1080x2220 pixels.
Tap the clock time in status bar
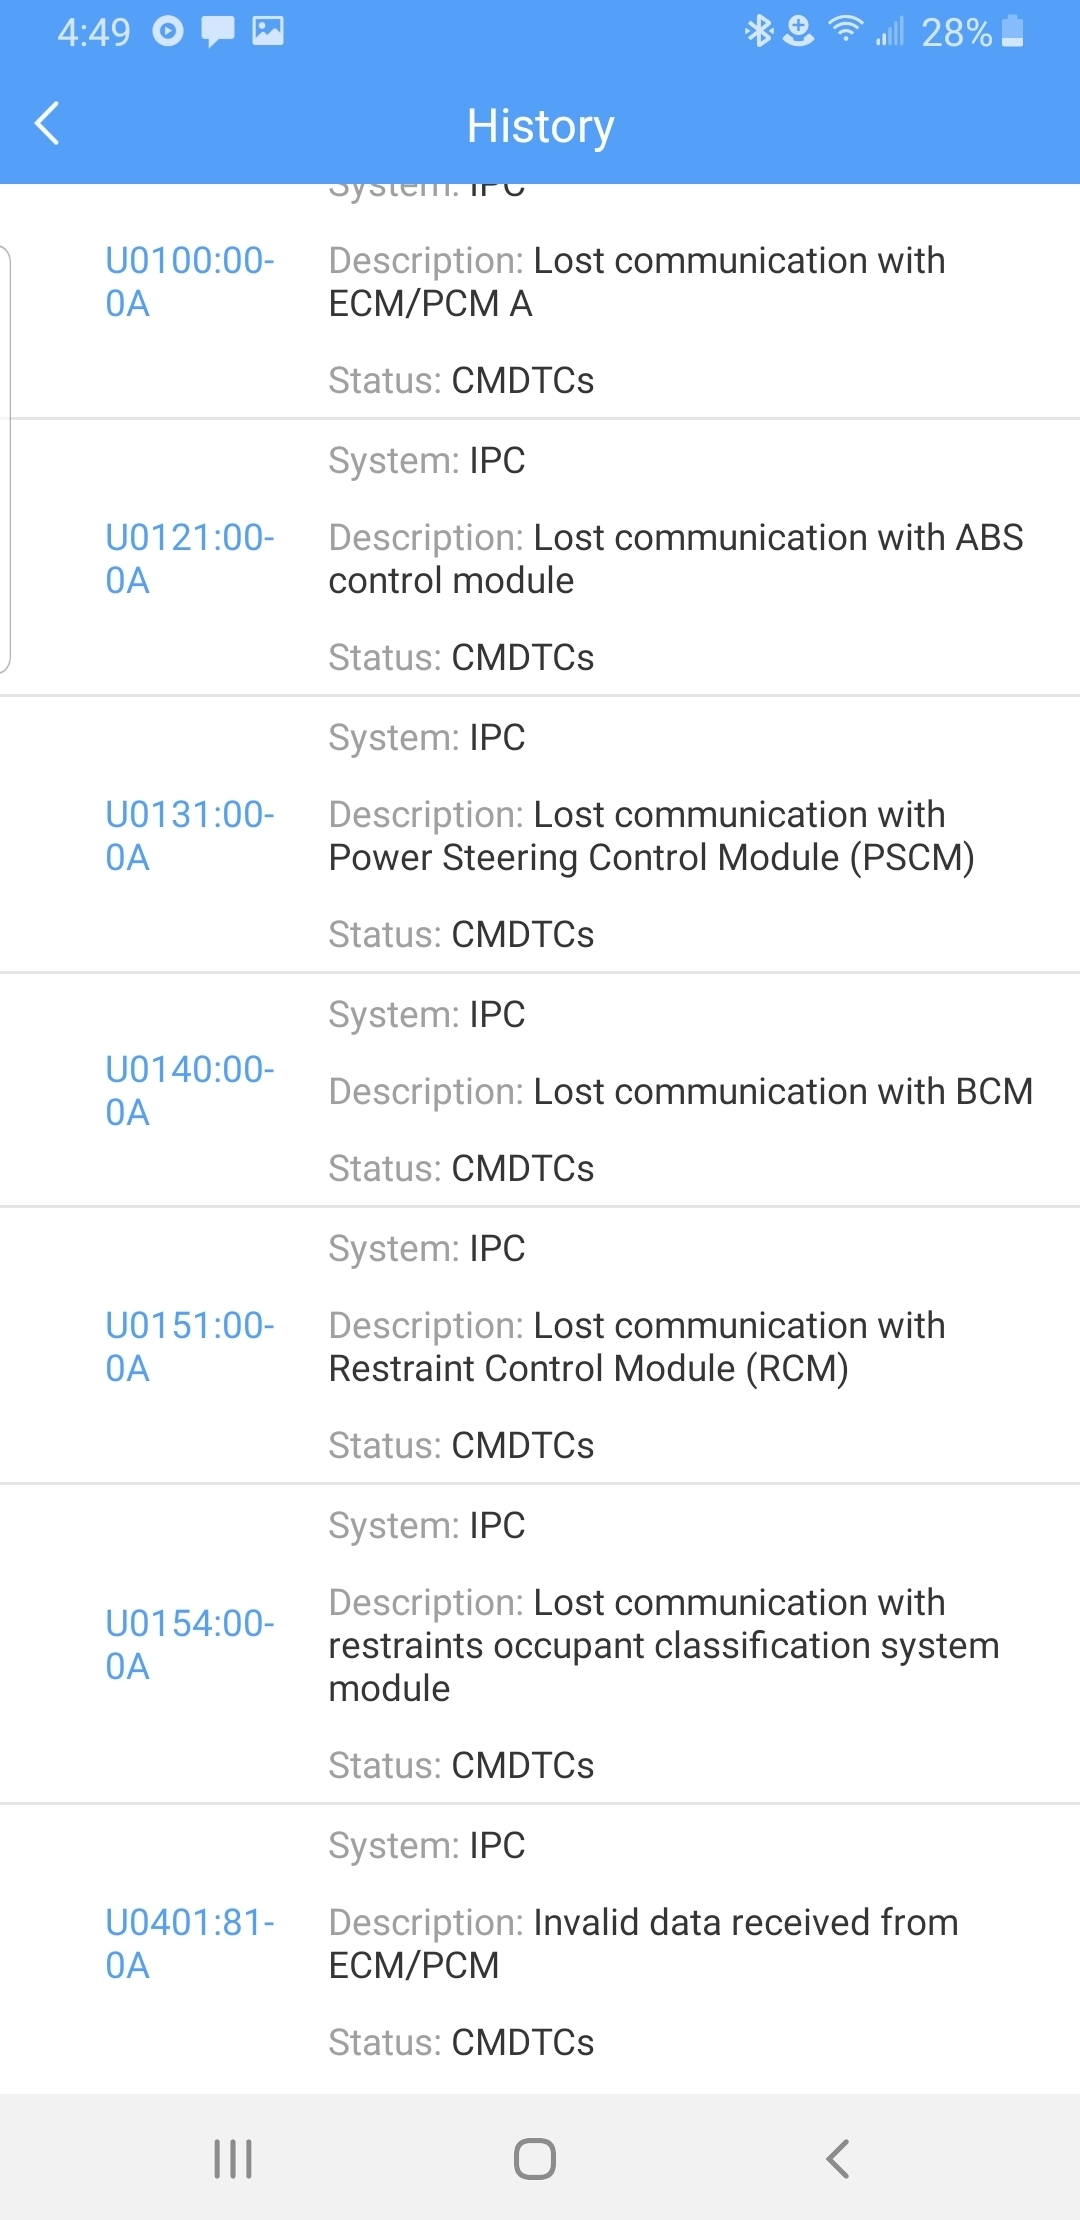click(x=93, y=33)
